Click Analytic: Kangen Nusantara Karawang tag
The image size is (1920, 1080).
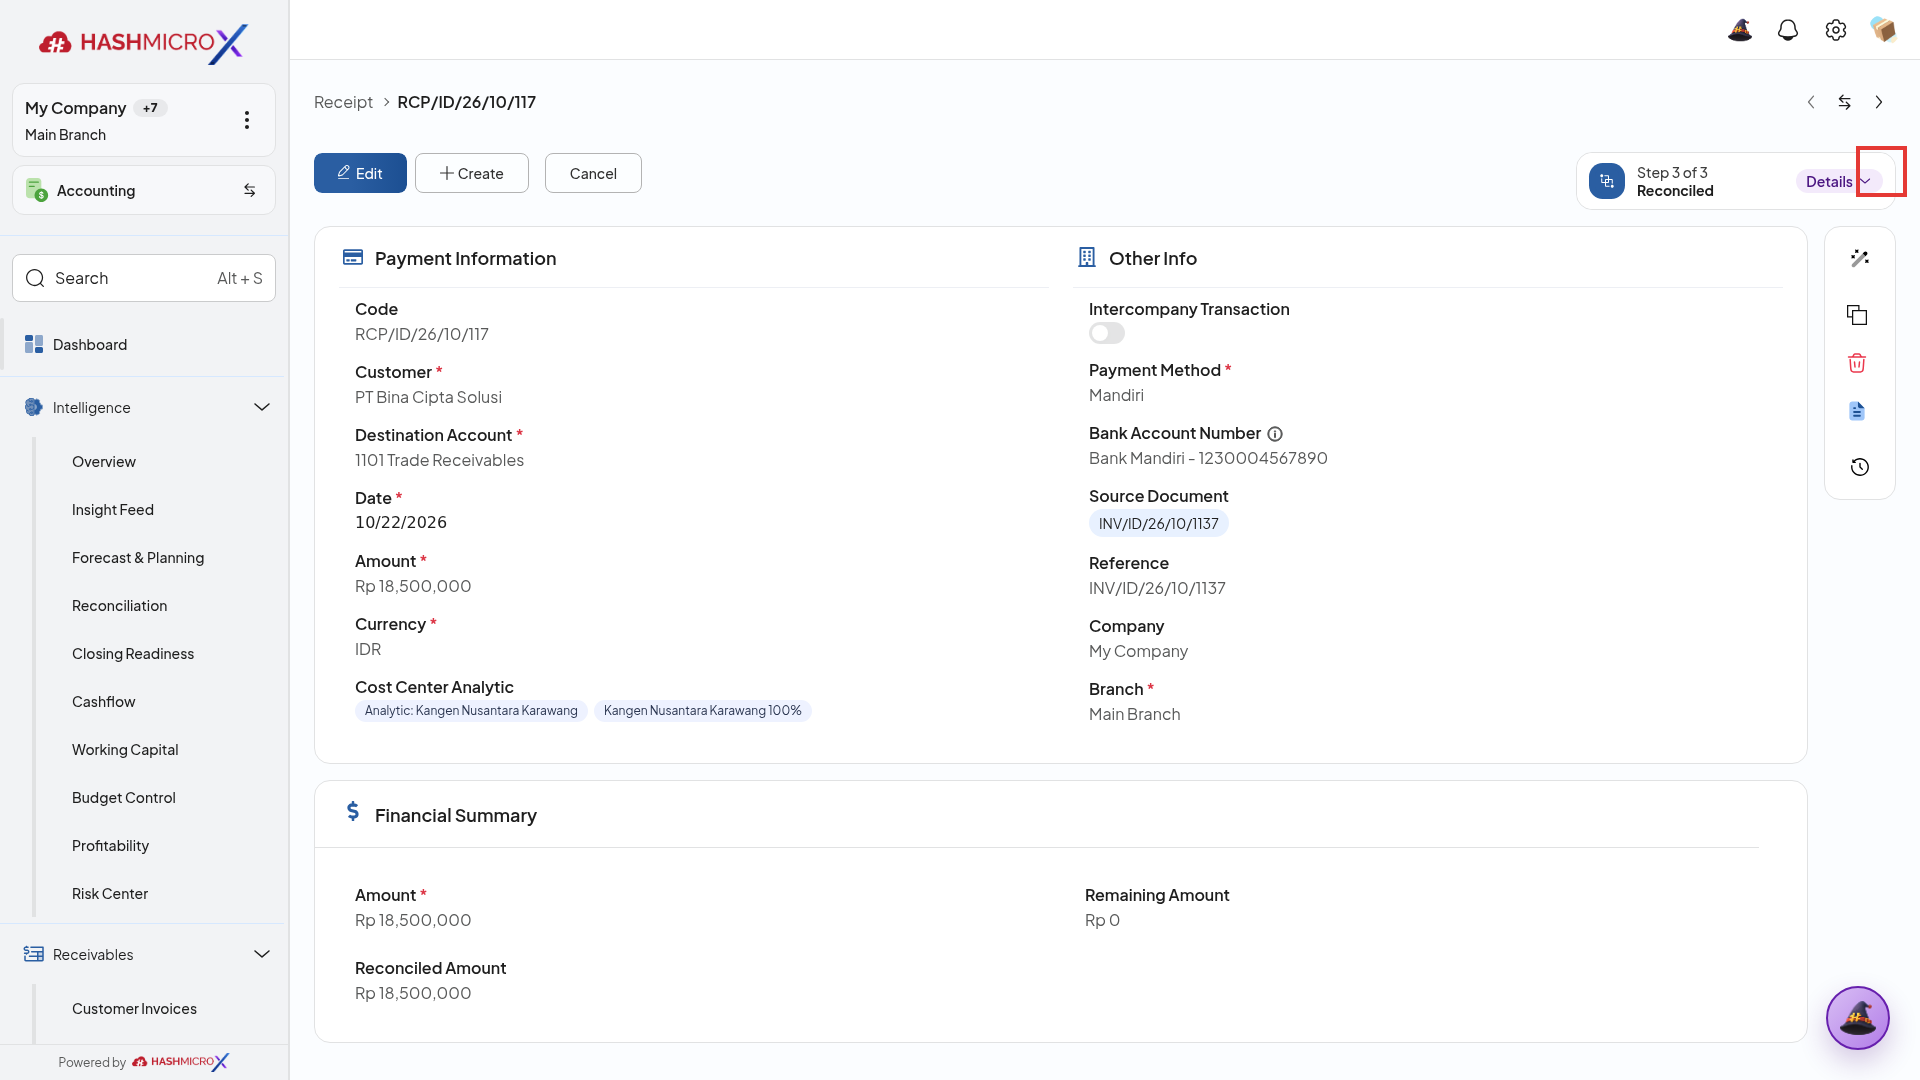pyautogui.click(x=471, y=711)
